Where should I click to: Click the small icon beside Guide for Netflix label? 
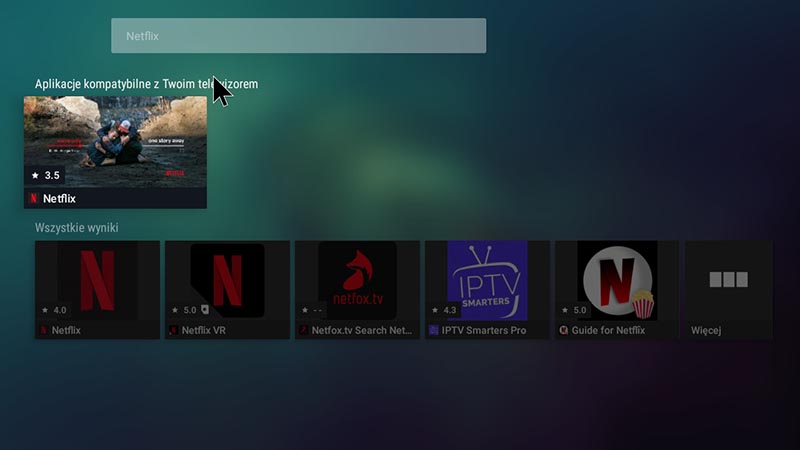click(563, 331)
